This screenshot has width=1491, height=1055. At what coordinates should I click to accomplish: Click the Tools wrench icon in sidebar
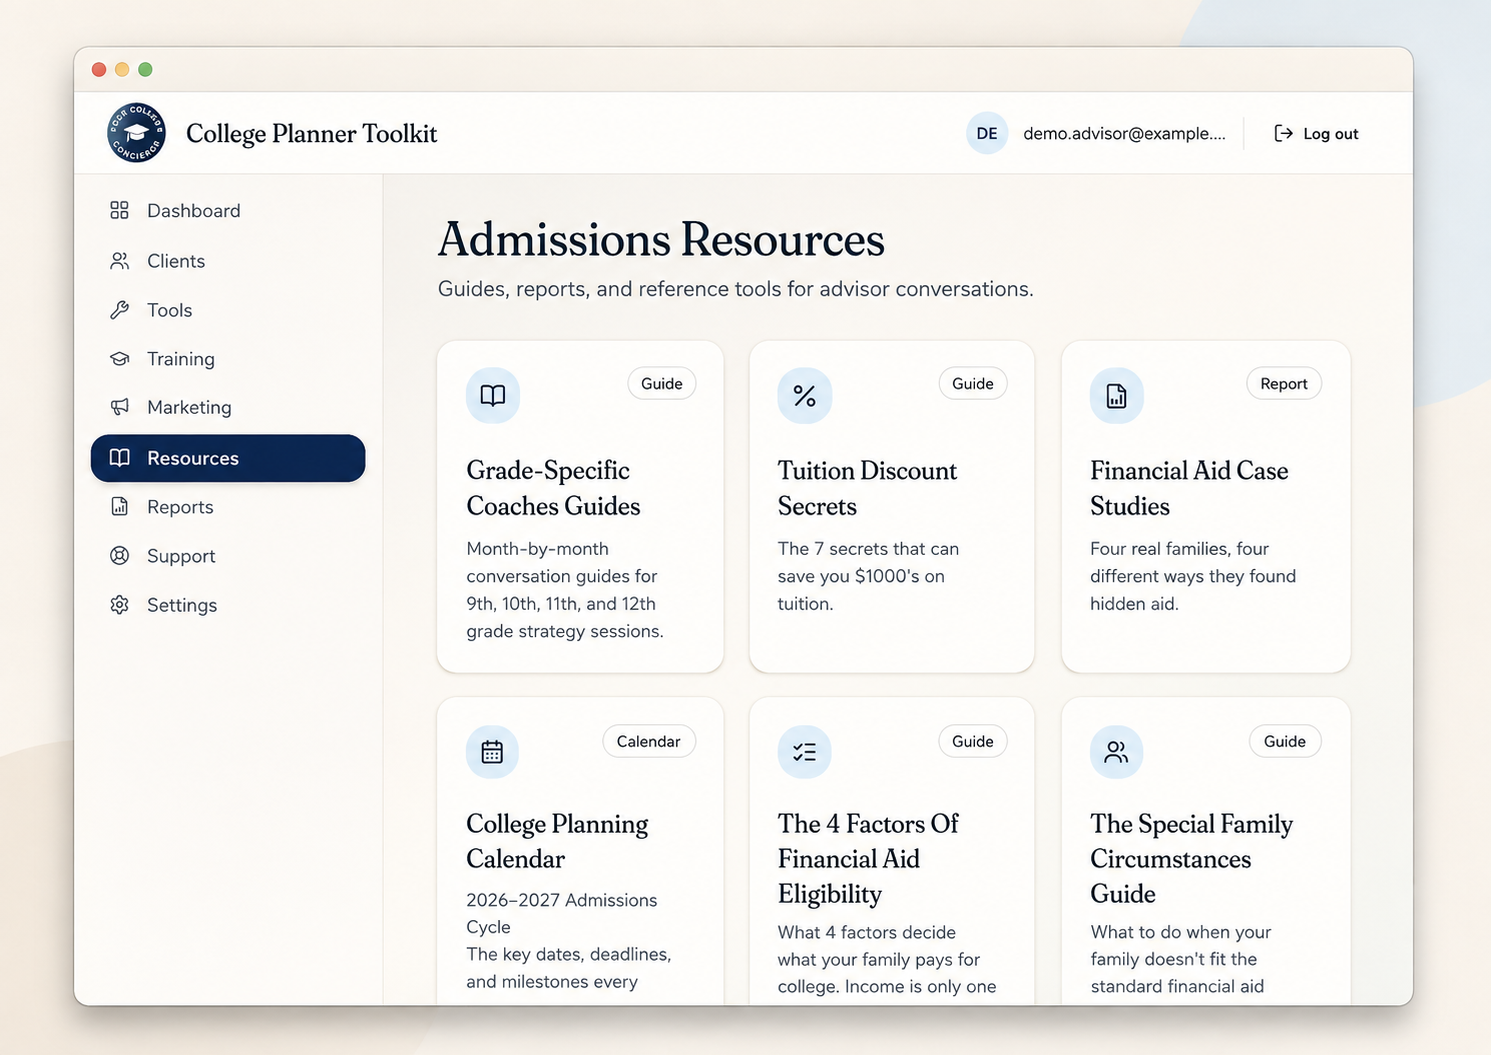point(120,310)
